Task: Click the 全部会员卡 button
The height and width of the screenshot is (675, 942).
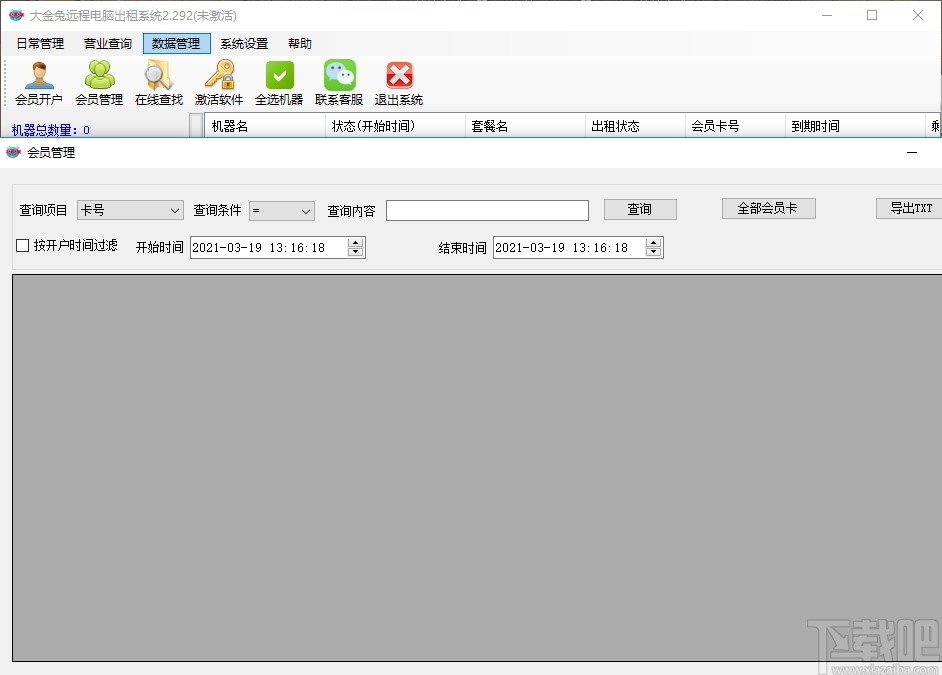Action: point(768,208)
